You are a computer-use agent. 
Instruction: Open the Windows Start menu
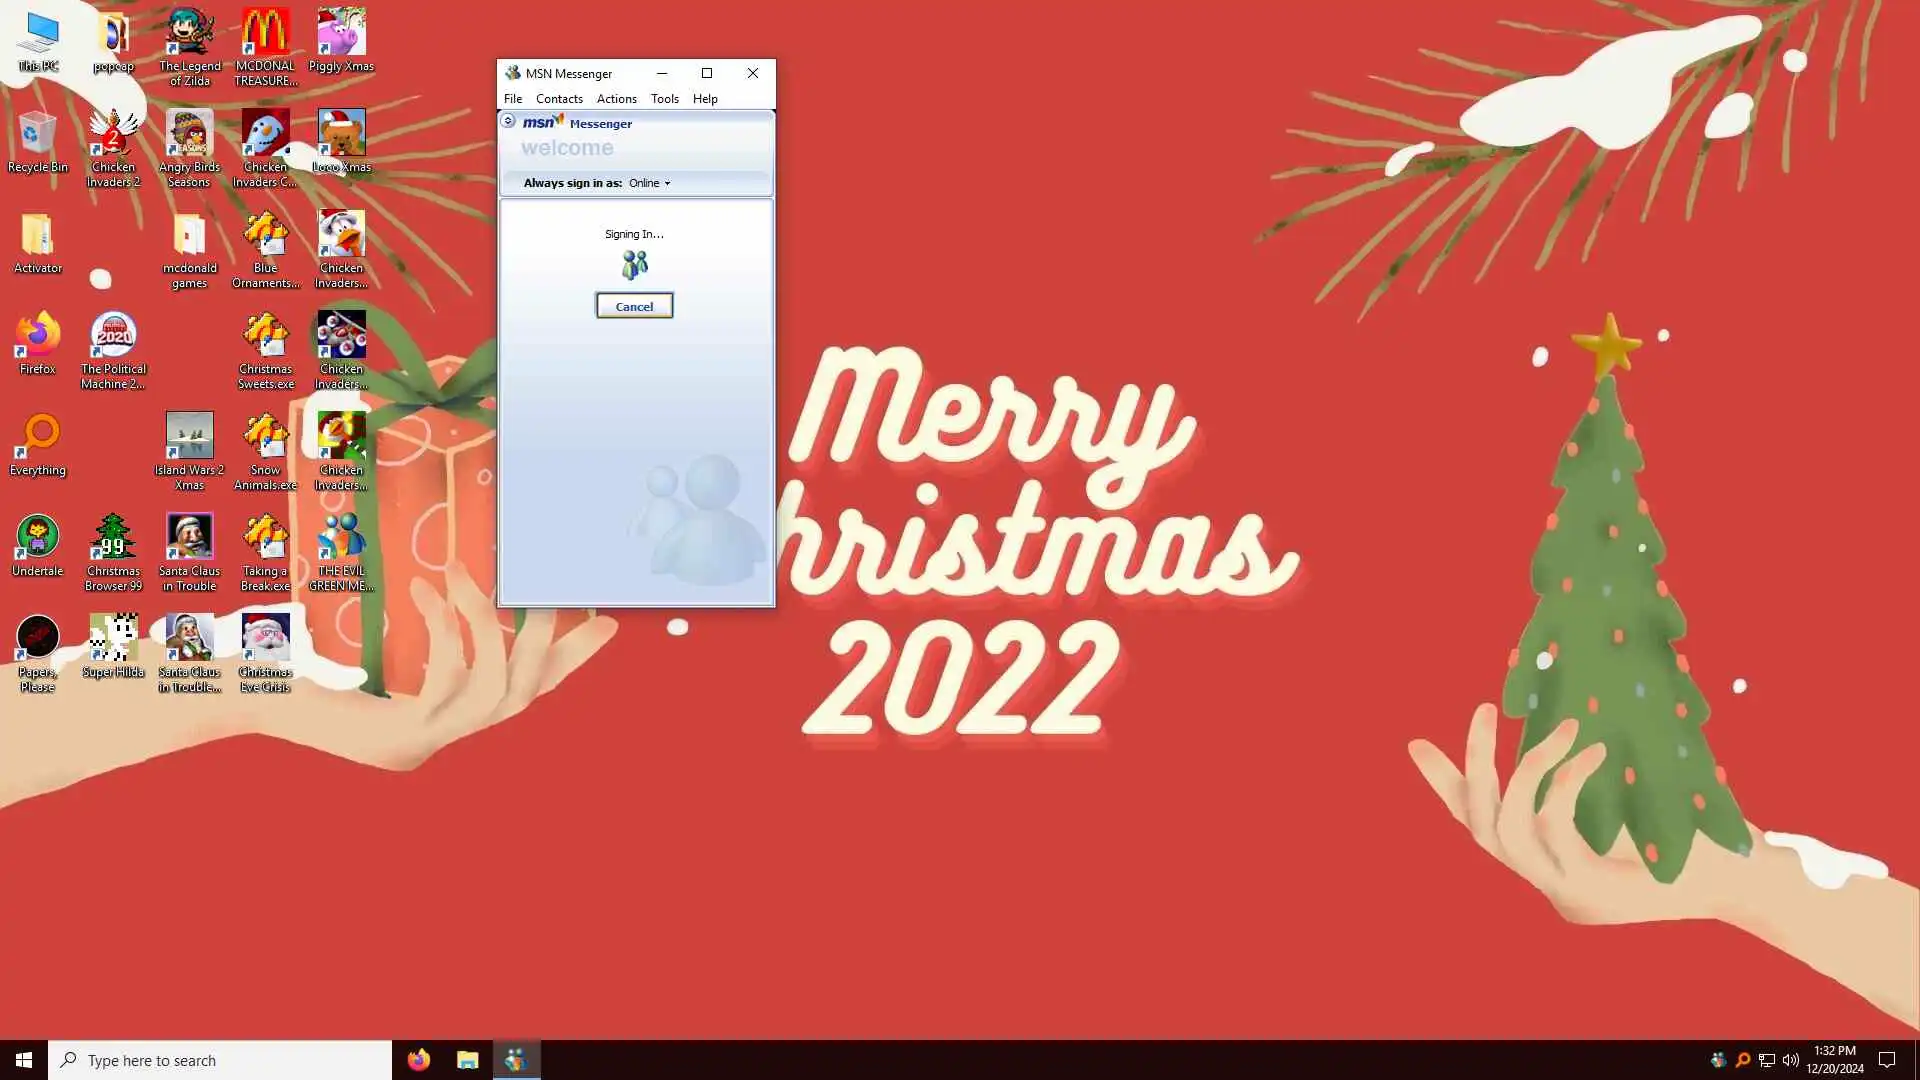tap(24, 1060)
